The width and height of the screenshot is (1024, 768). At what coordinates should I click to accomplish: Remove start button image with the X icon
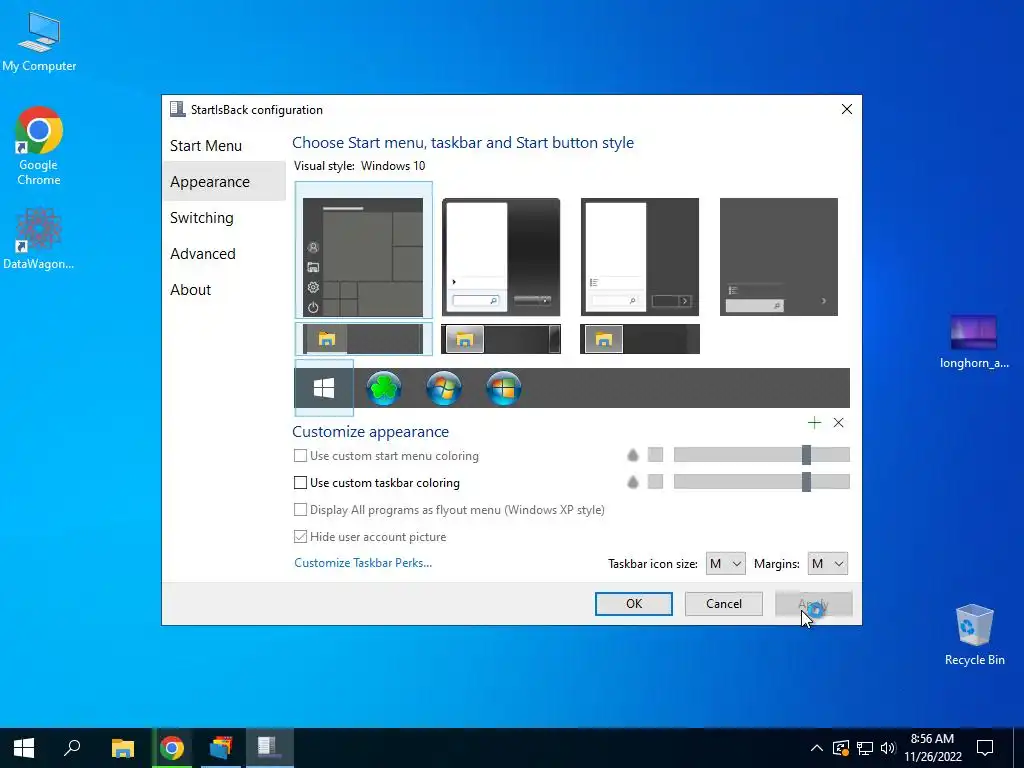(839, 423)
